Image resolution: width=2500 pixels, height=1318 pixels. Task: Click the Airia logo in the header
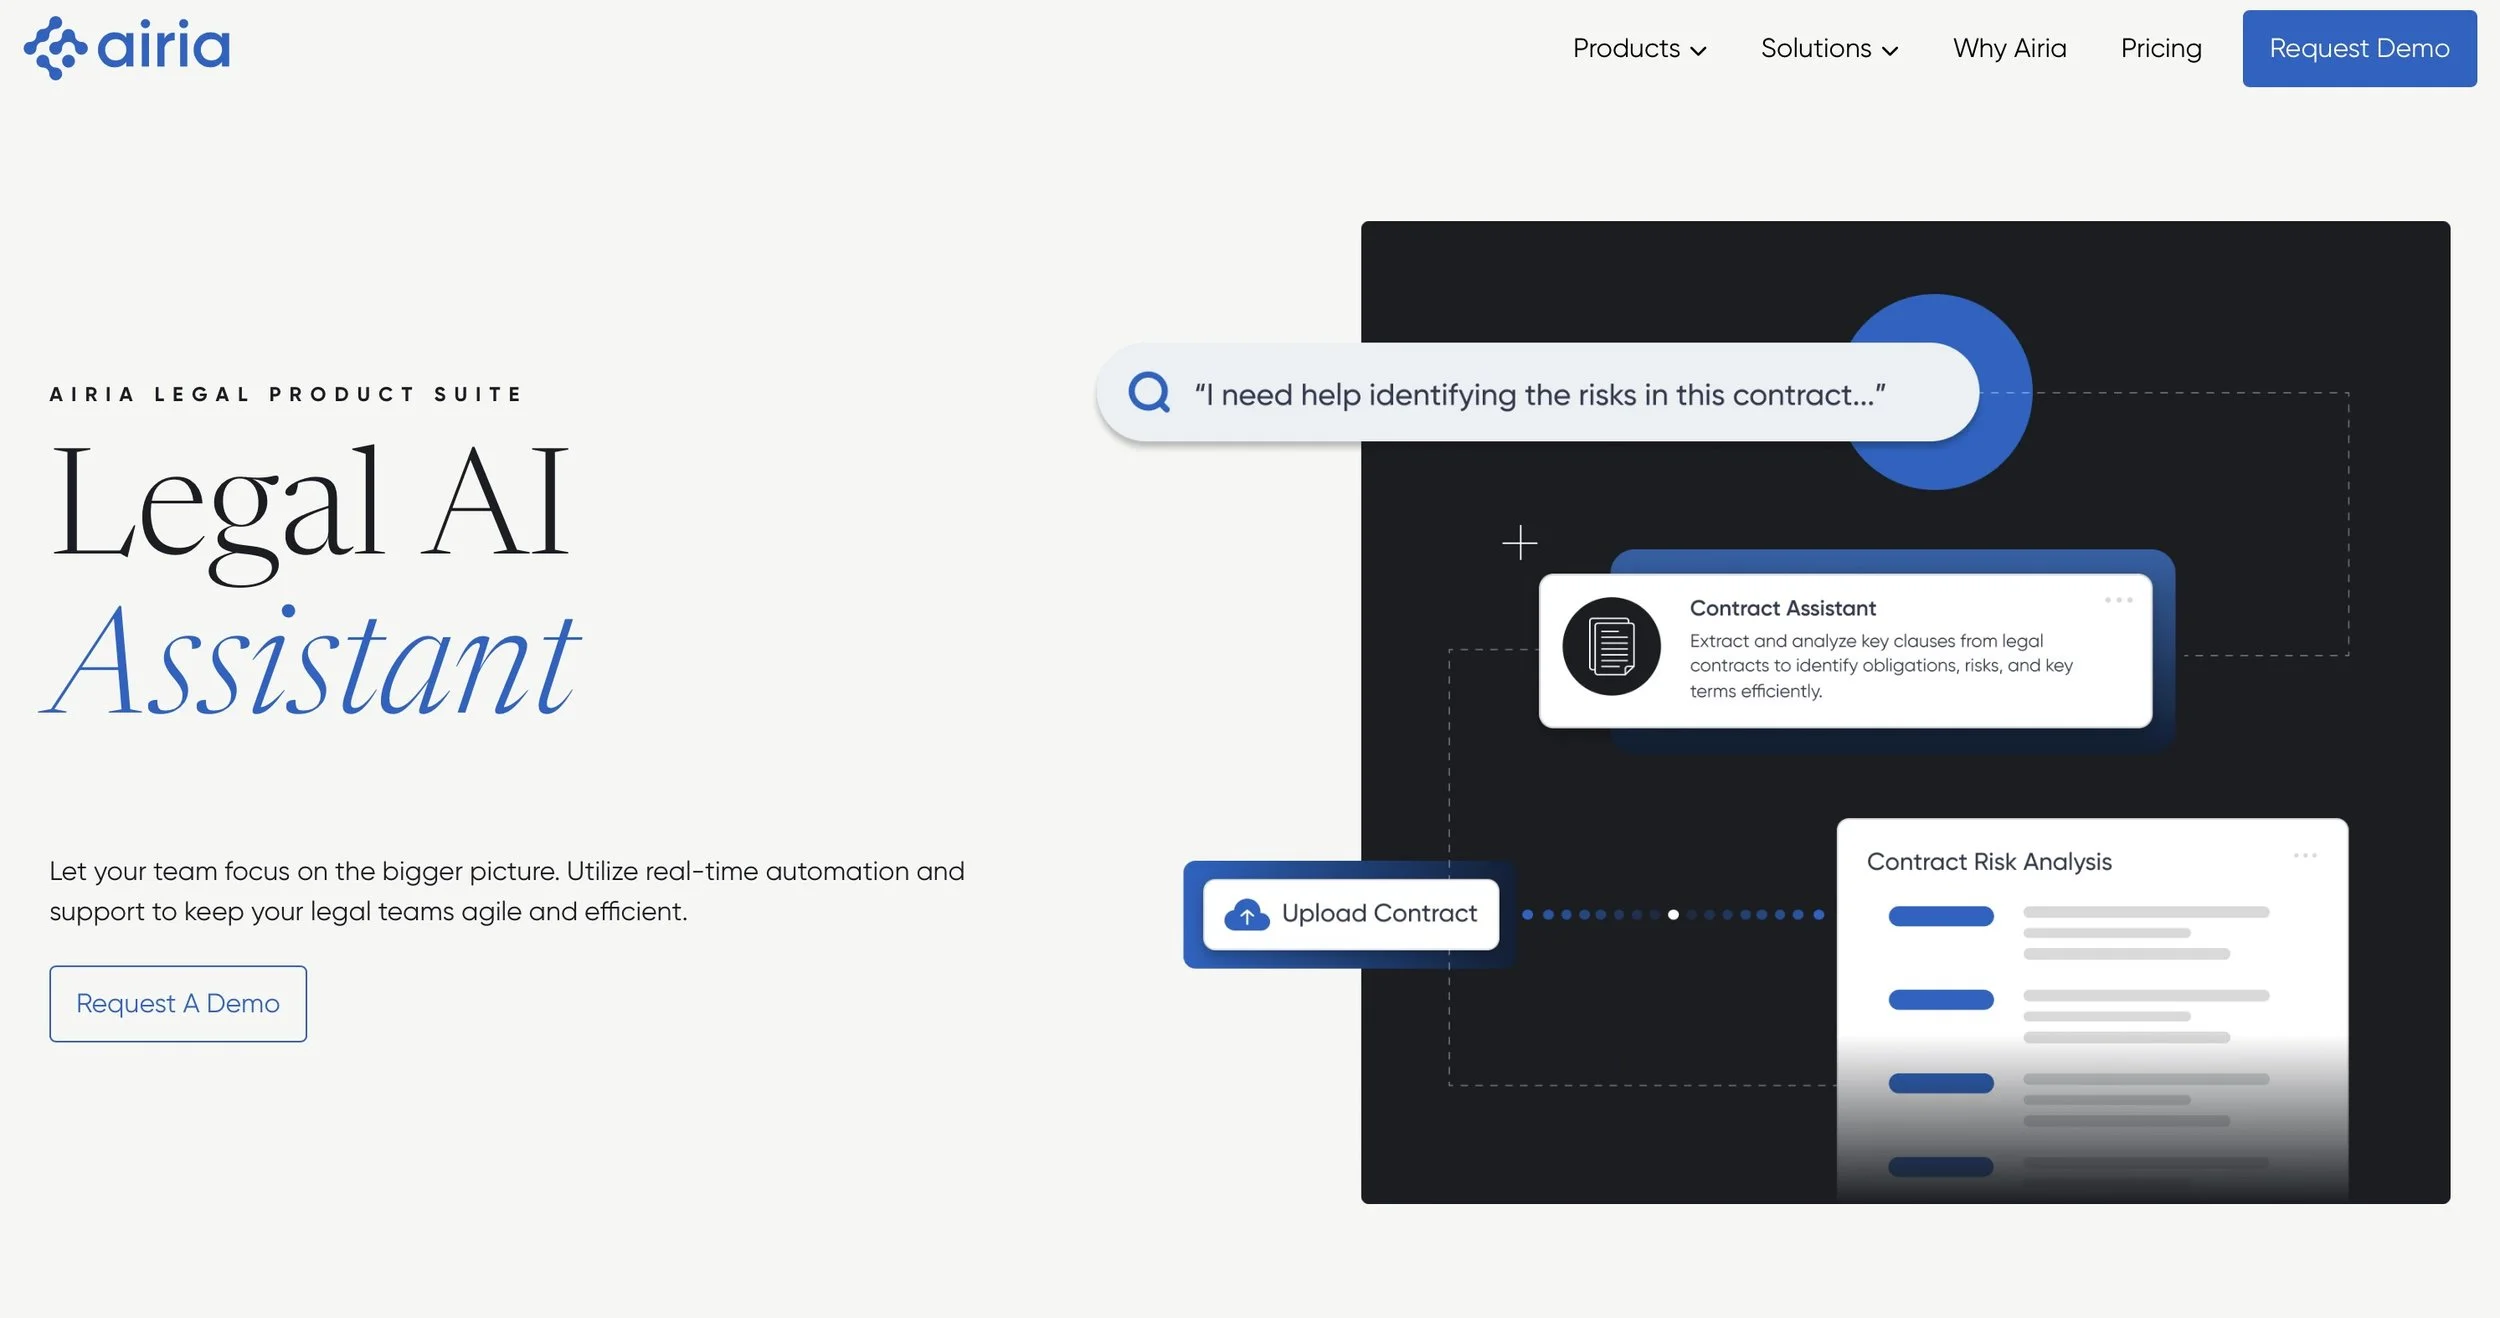click(127, 48)
